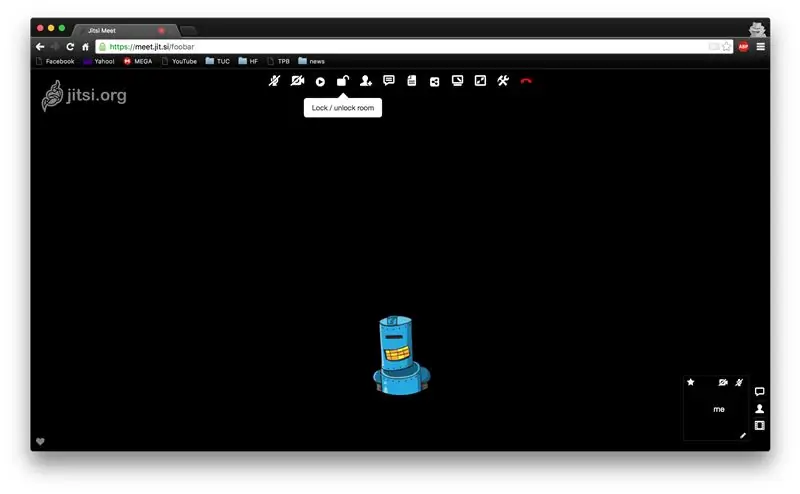Expand the HF bookmarks folder
This screenshot has width=800, height=494.
coord(248,61)
